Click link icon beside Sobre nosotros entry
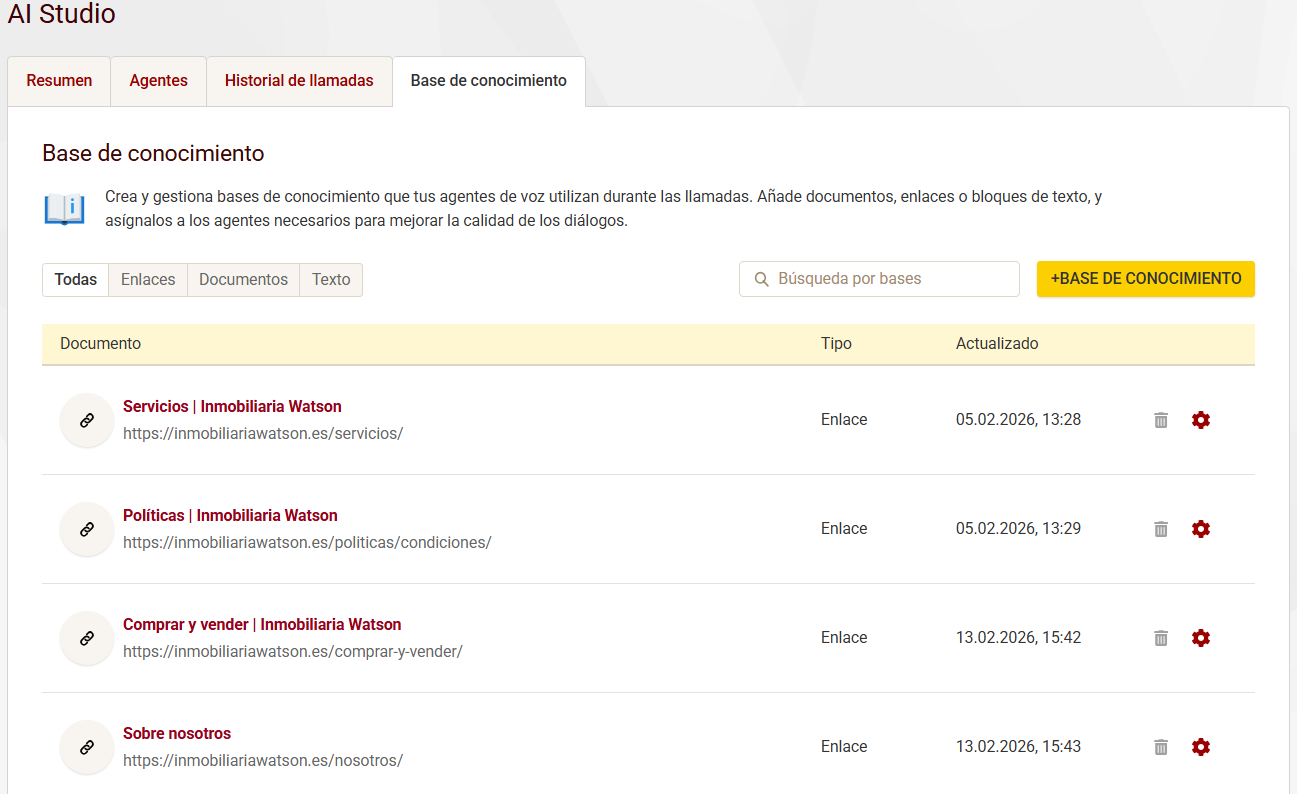 tap(87, 747)
